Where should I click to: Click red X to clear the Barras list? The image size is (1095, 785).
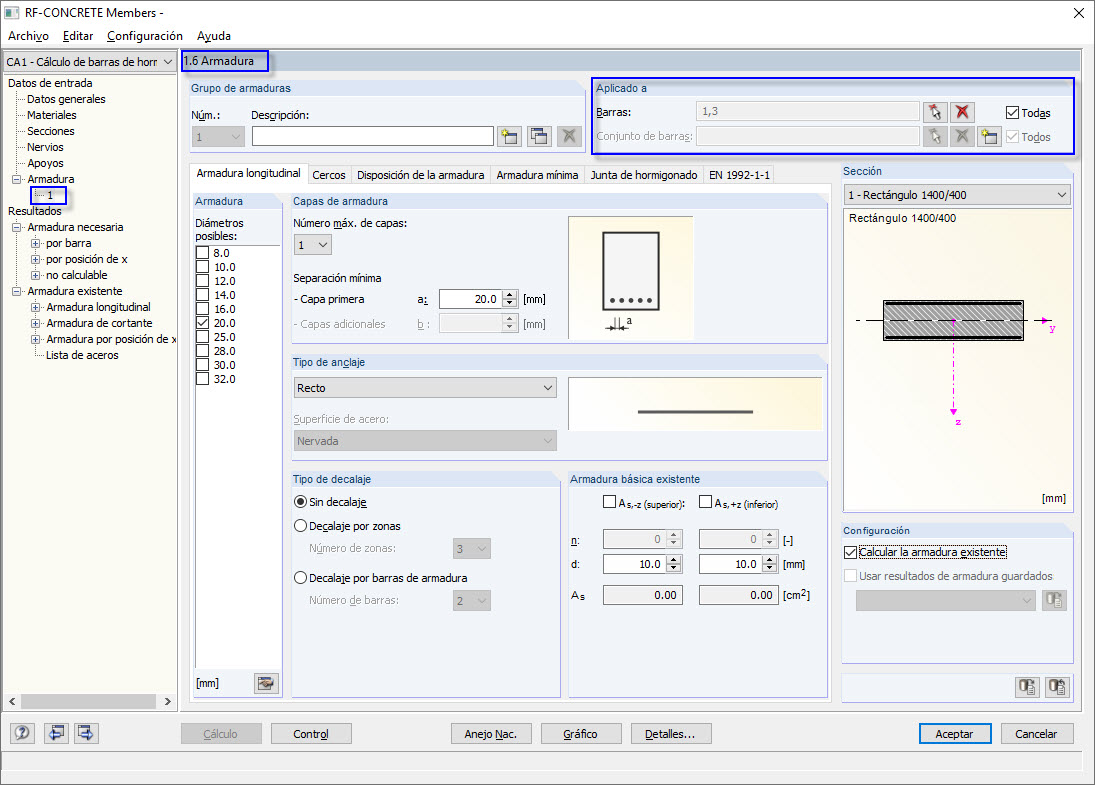[x=962, y=112]
